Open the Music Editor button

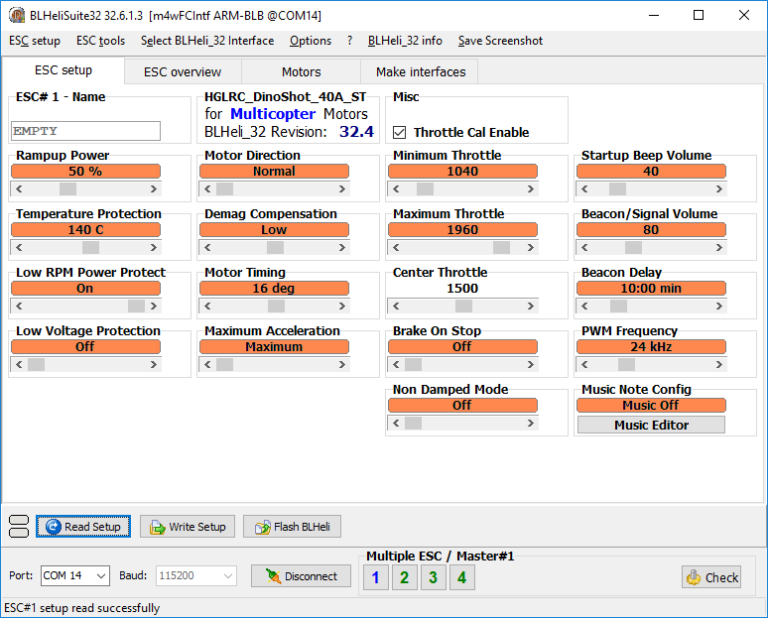650,425
